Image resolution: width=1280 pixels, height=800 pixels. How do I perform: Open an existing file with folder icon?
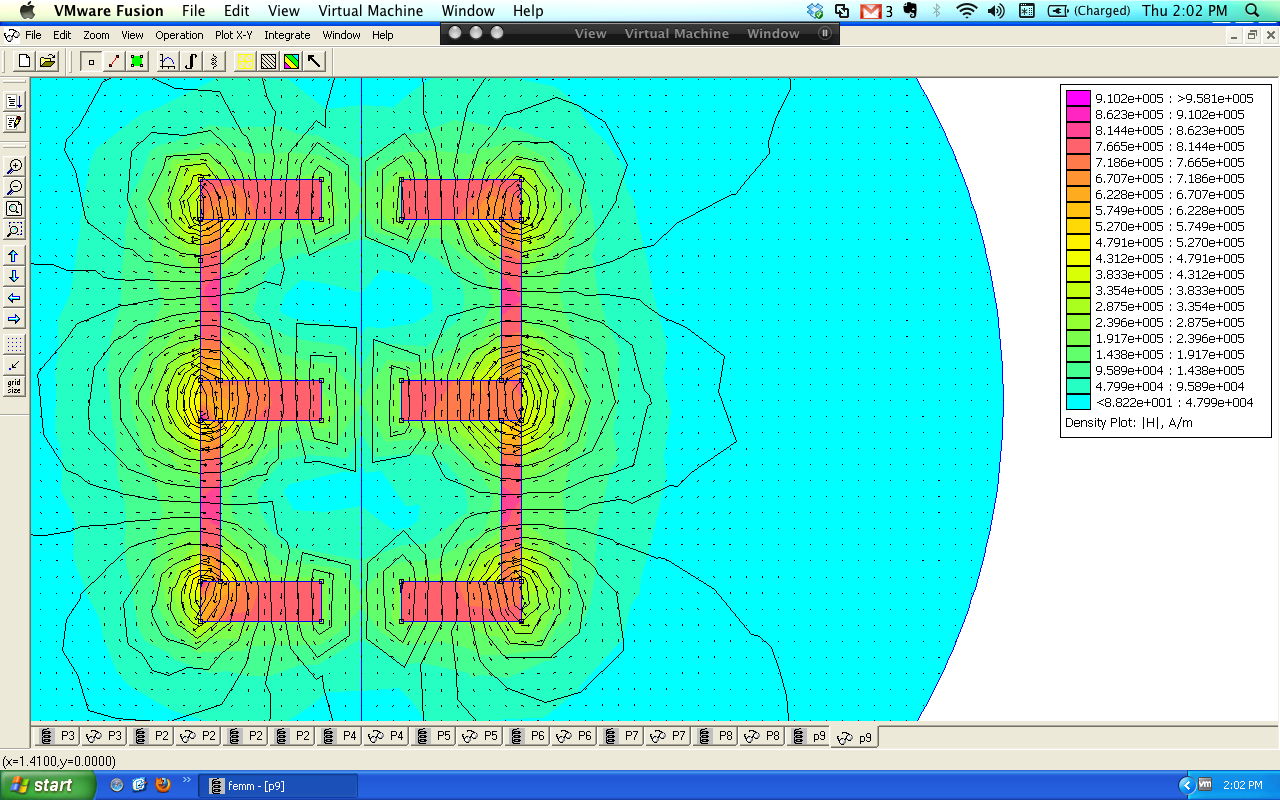click(x=47, y=61)
